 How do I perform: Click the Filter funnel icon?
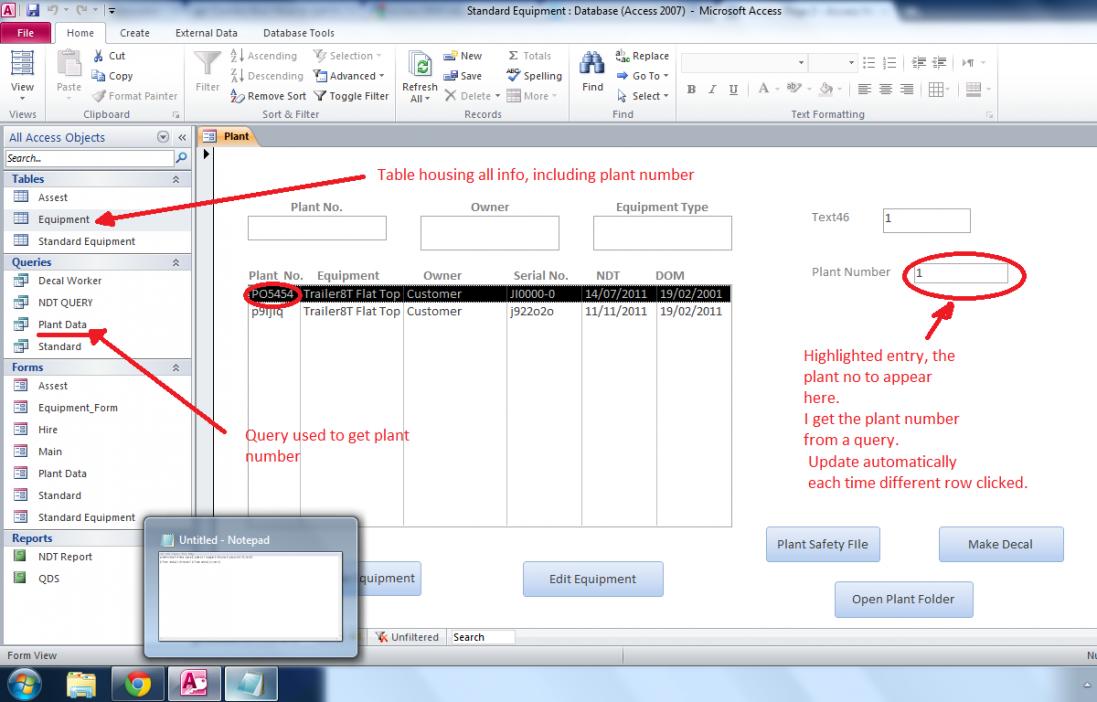207,71
